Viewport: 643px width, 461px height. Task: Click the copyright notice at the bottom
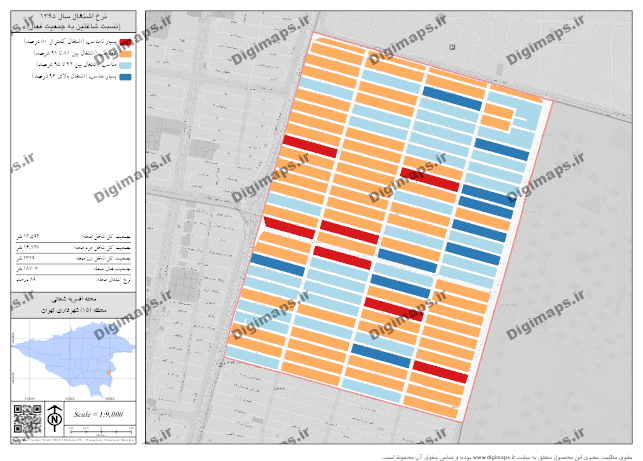(x=507, y=457)
